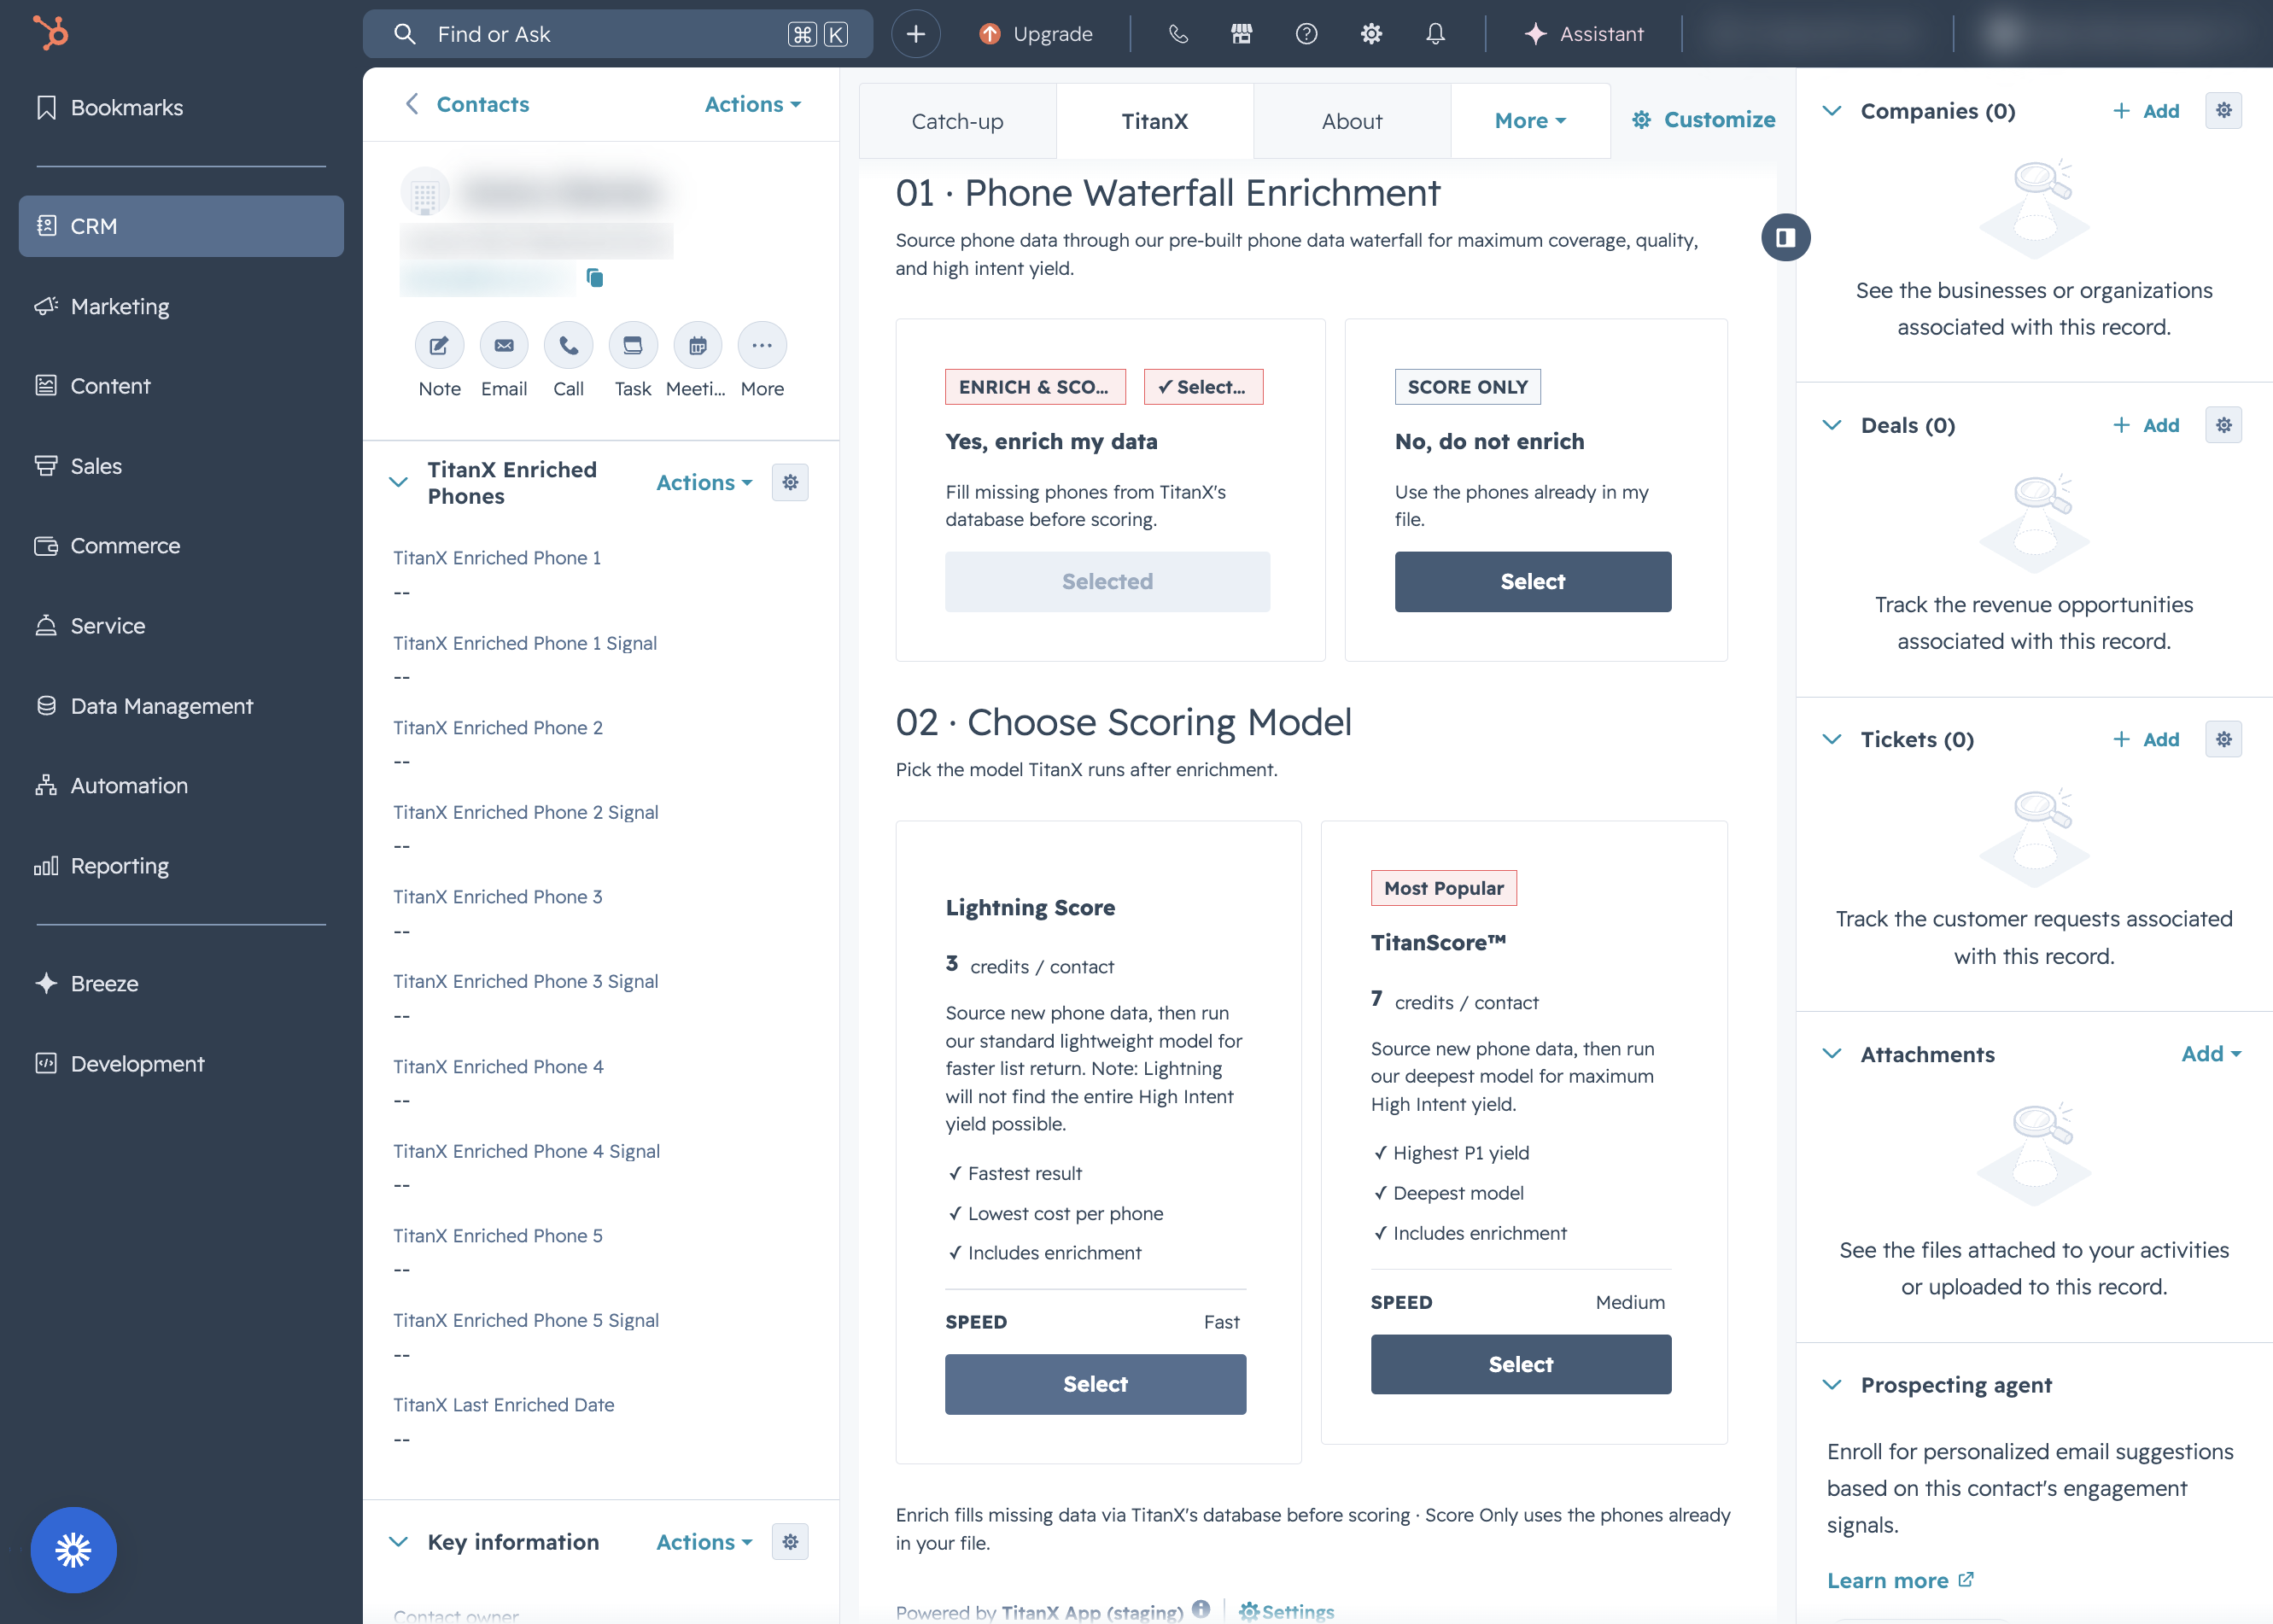Open the CRM sidebar menu
2273x1624 pixels.
coord(181,226)
